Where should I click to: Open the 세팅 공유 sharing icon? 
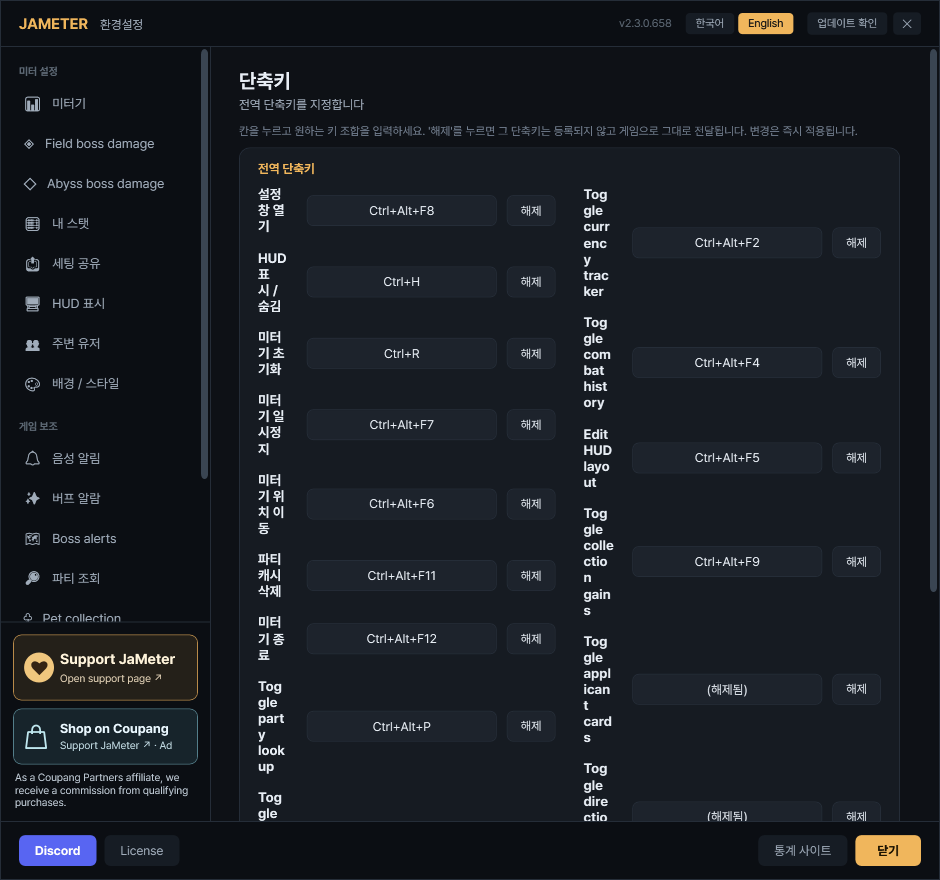click(x=32, y=264)
